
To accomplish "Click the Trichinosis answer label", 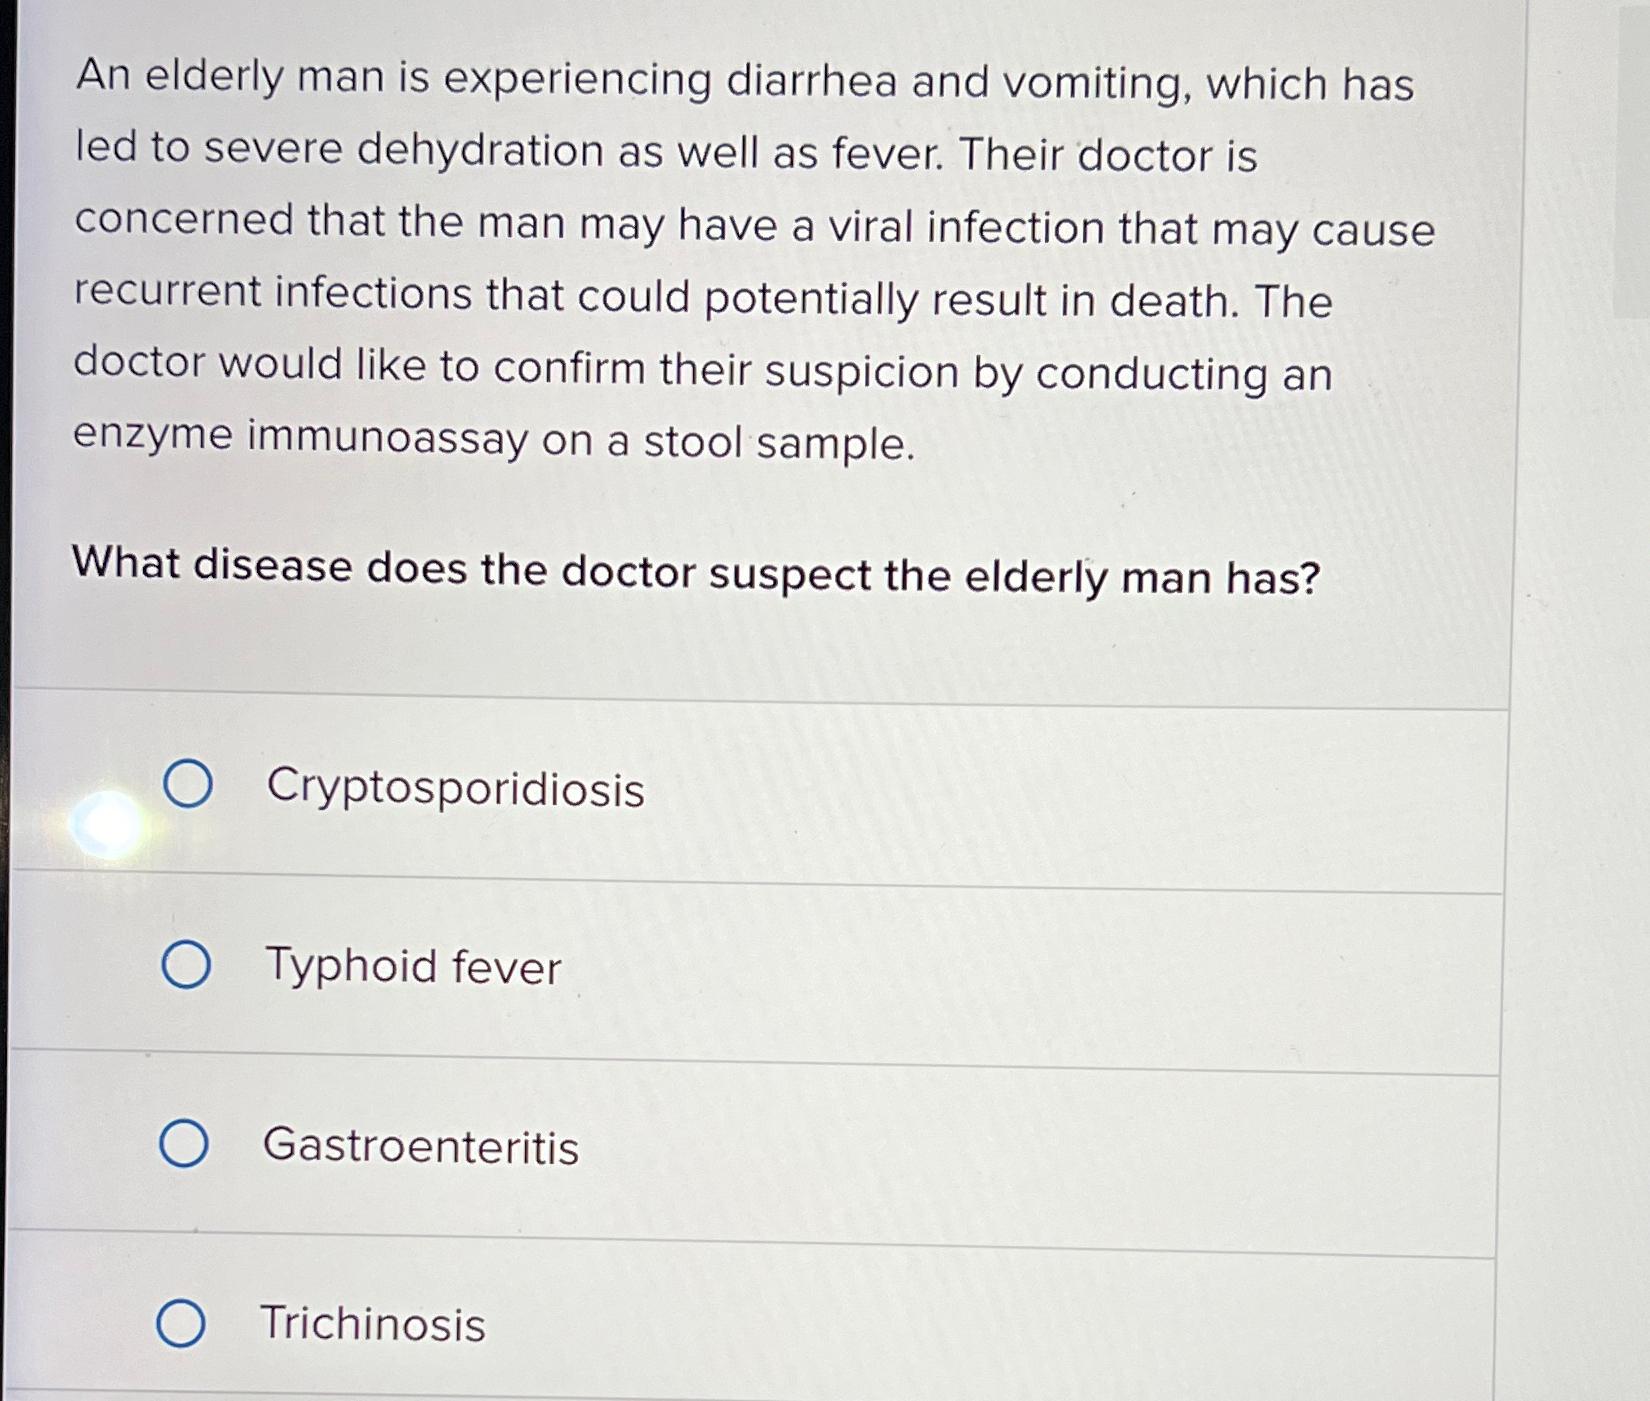I will pos(372,1326).
